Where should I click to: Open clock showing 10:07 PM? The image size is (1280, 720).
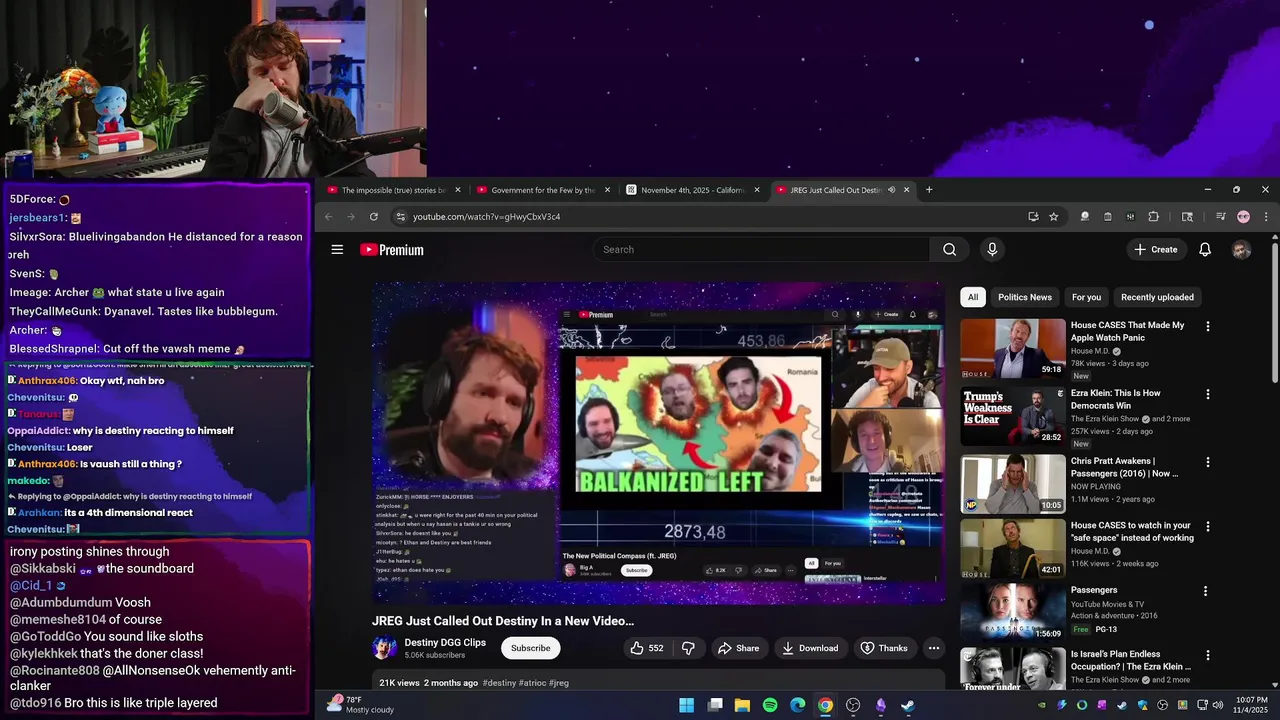(1251, 705)
